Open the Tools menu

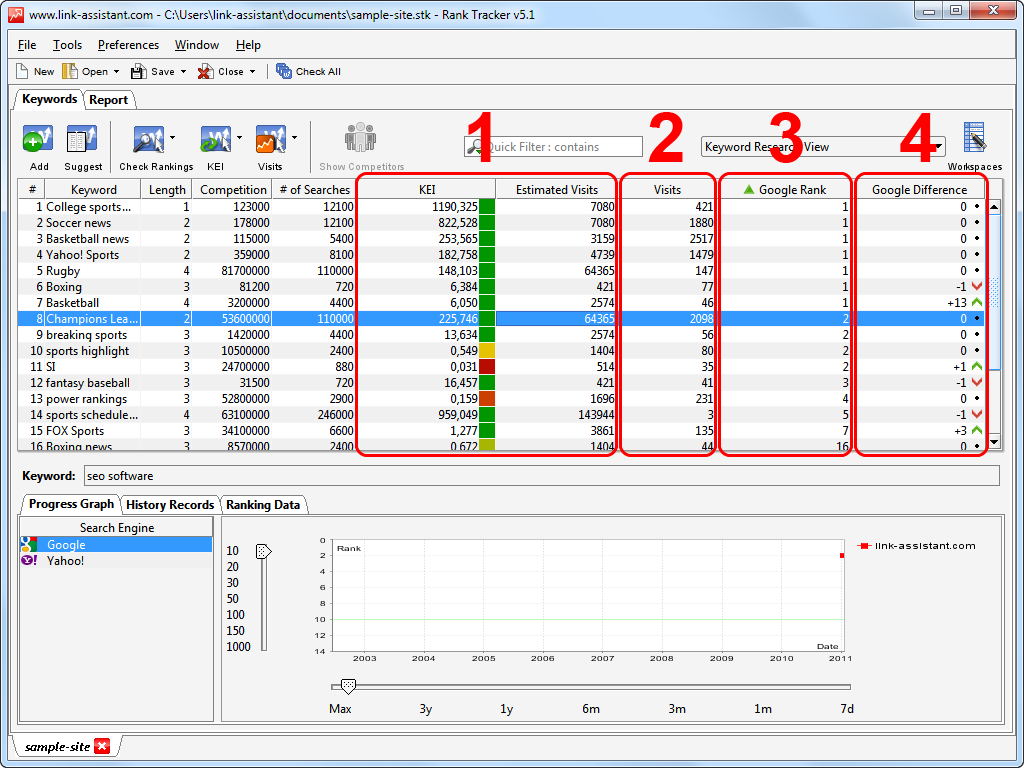click(x=67, y=45)
